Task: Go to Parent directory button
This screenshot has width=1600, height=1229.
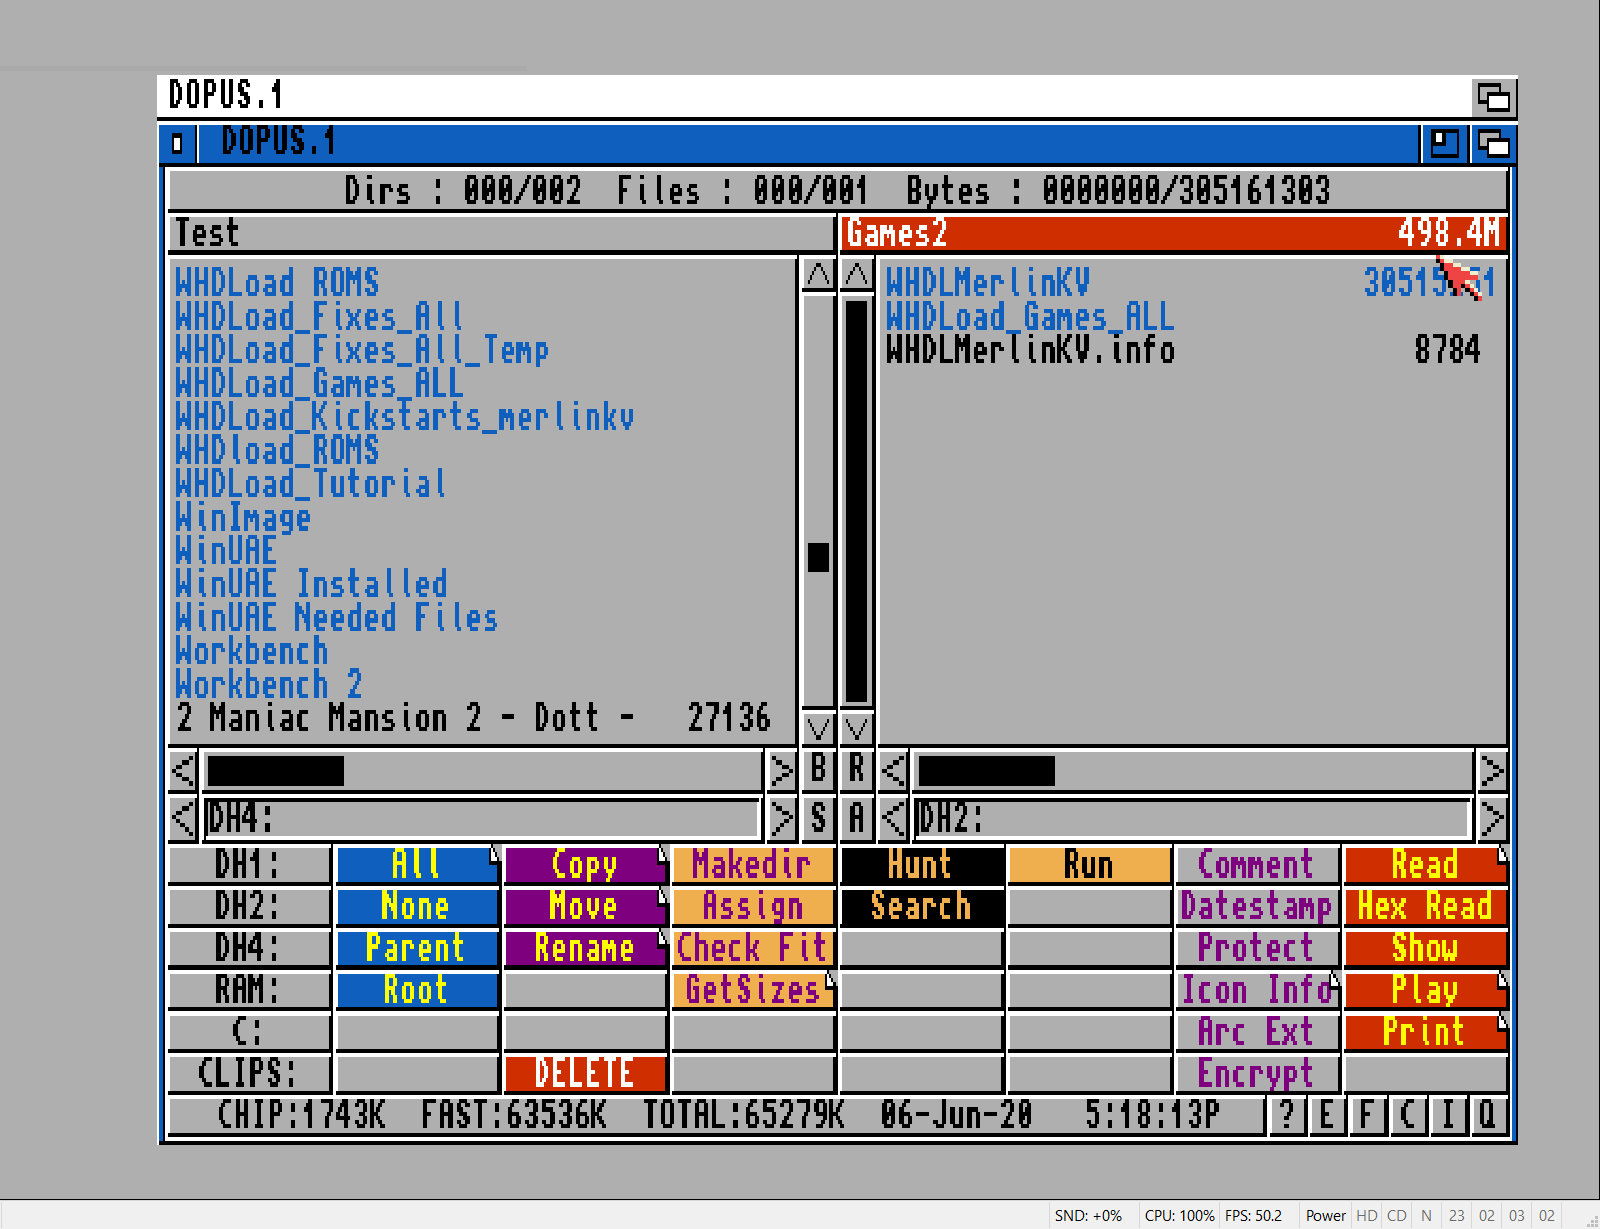Action: click(417, 948)
